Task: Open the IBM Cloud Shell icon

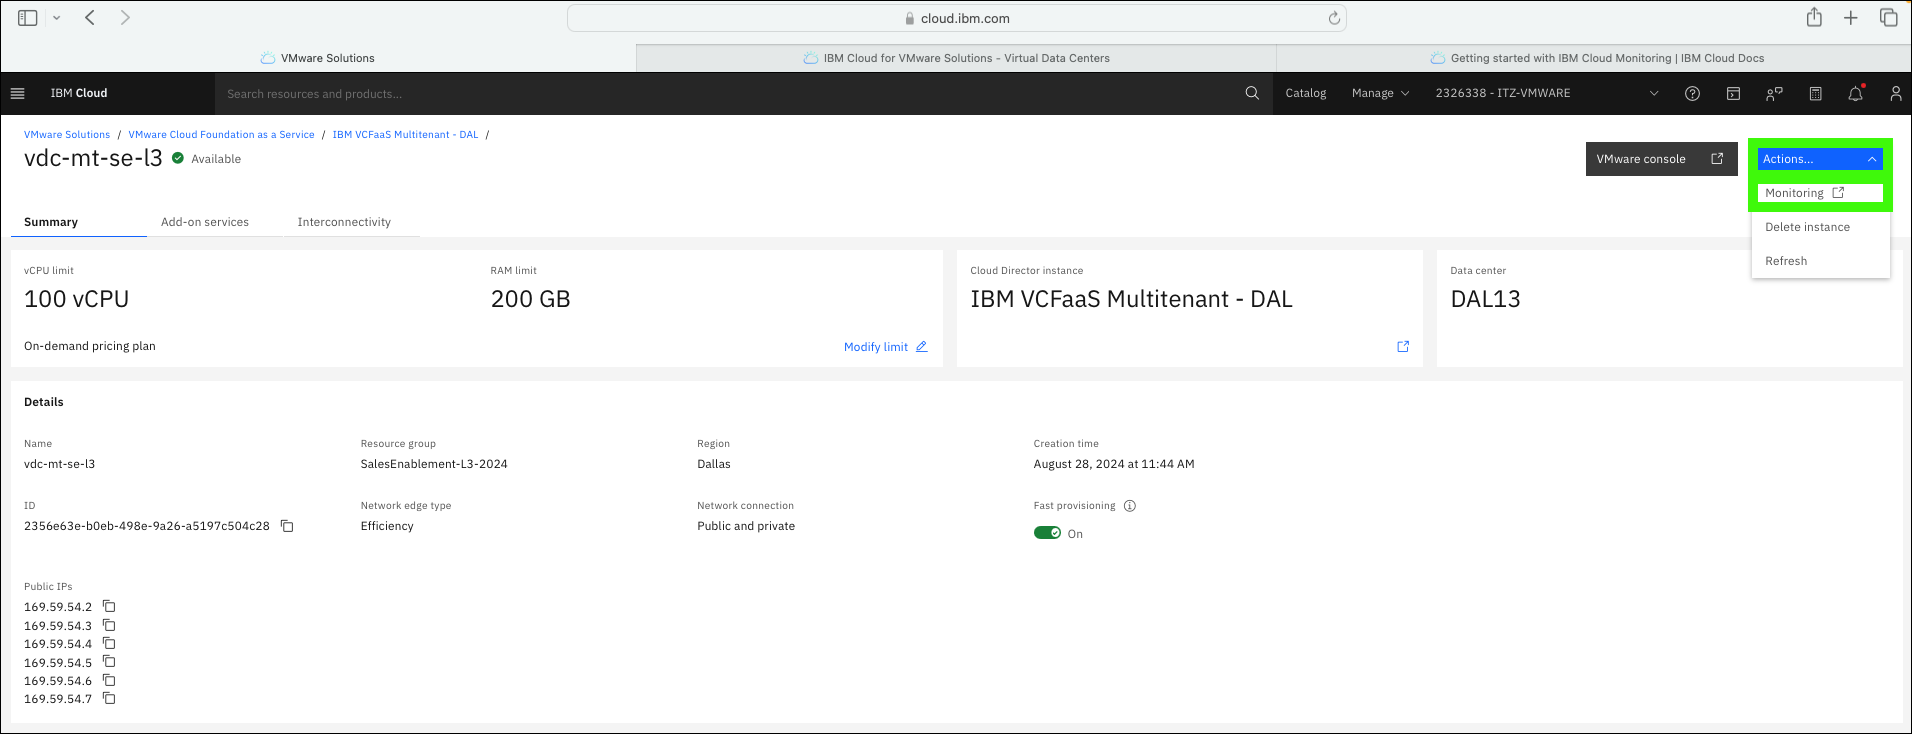Action: [1733, 93]
